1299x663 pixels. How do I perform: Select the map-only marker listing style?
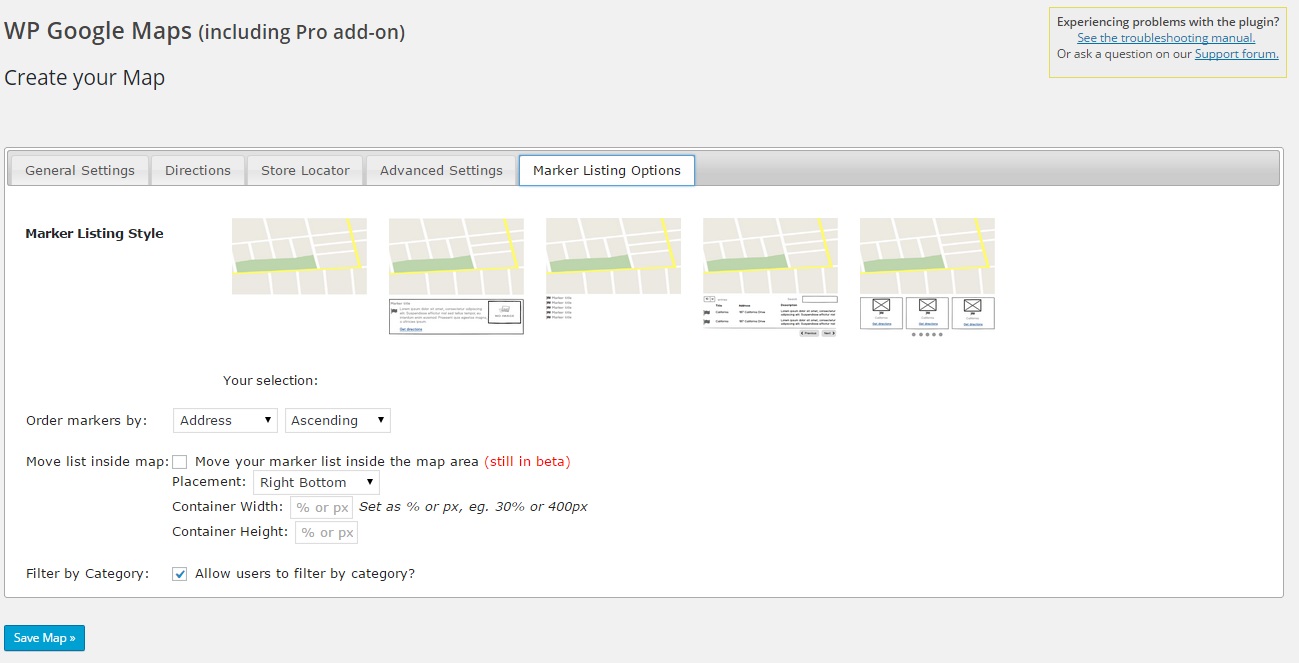click(299, 256)
